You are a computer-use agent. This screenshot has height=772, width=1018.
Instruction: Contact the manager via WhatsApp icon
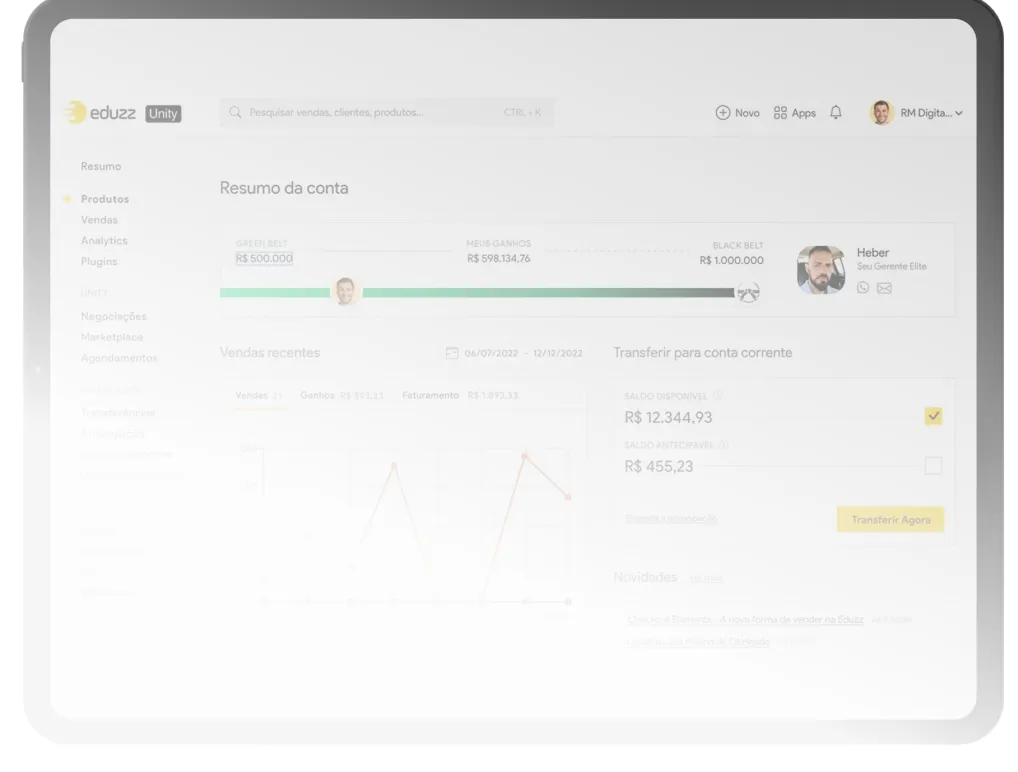(x=863, y=288)
